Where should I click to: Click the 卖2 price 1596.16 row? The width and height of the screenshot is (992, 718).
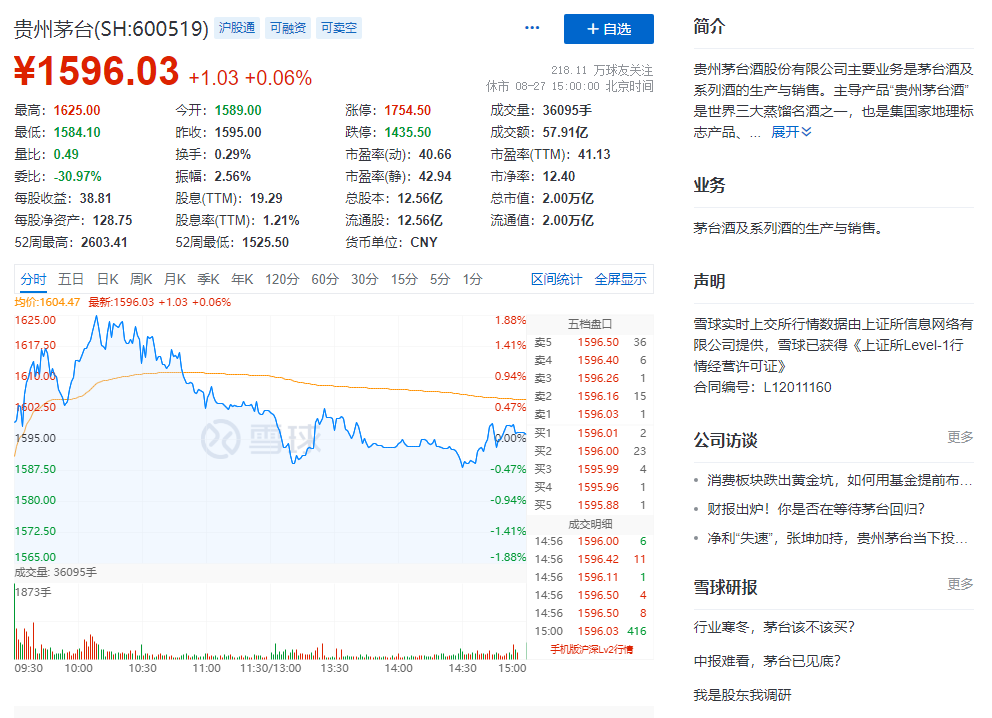[x=590, y=396]
